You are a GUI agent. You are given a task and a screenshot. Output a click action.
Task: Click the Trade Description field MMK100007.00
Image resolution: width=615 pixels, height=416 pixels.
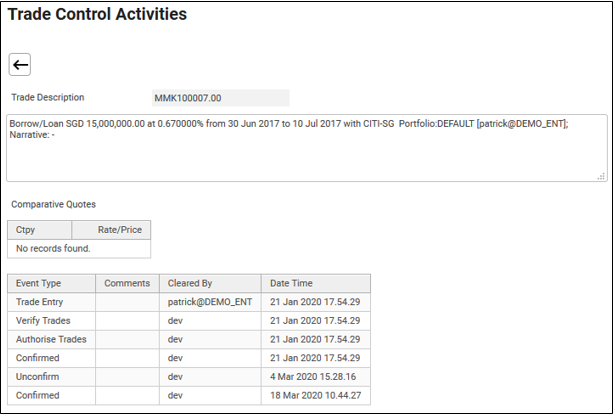point(220,98)
